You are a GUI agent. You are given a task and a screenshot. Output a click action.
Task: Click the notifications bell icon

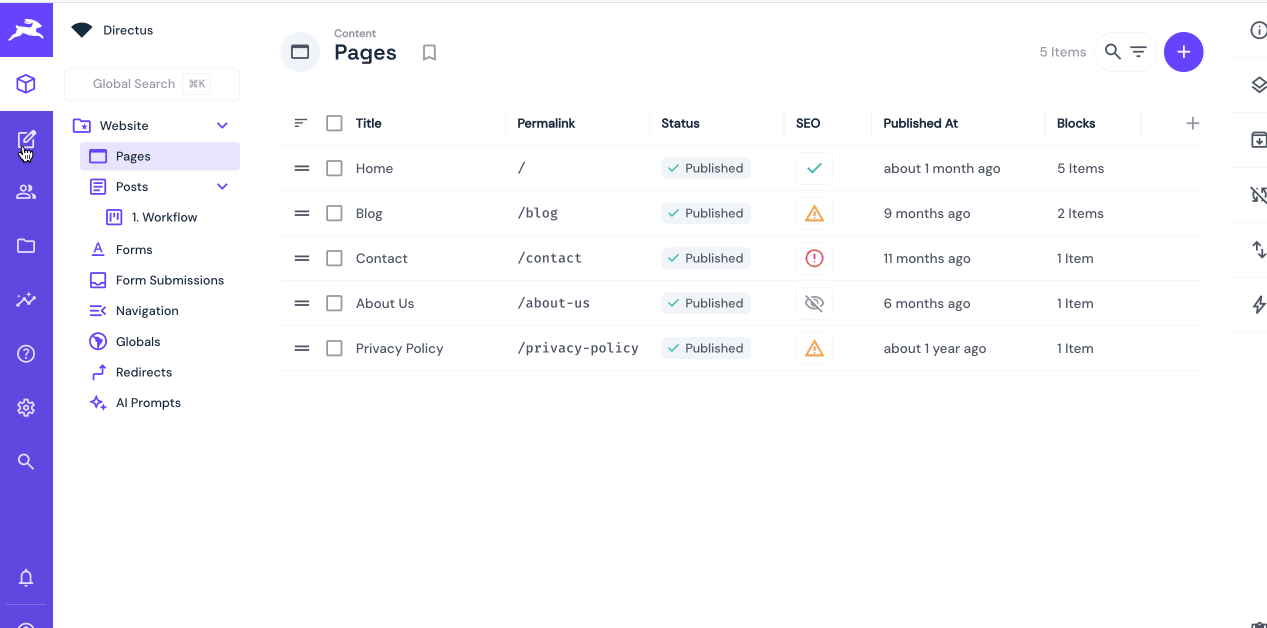click(26, 578)
